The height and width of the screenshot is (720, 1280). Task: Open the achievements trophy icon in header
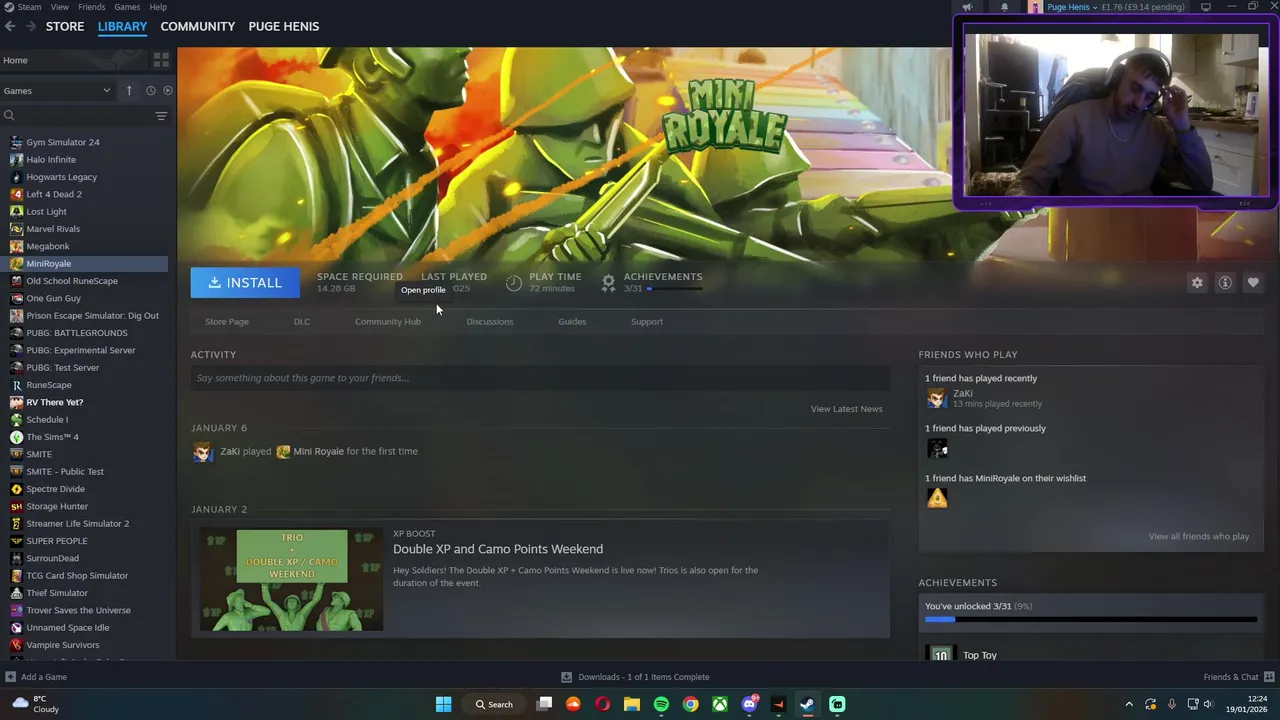(x=608, y=283)
